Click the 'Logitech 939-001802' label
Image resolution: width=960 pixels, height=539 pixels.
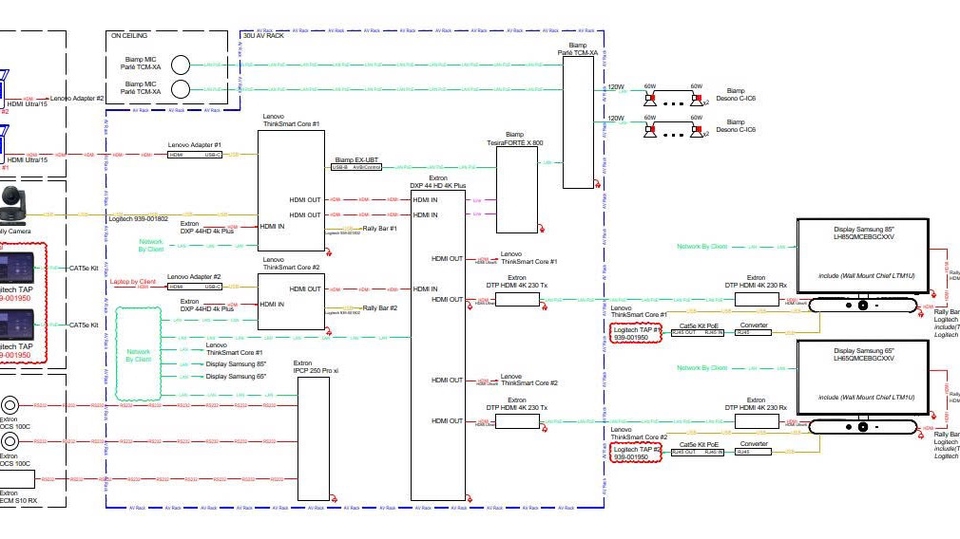138,219
